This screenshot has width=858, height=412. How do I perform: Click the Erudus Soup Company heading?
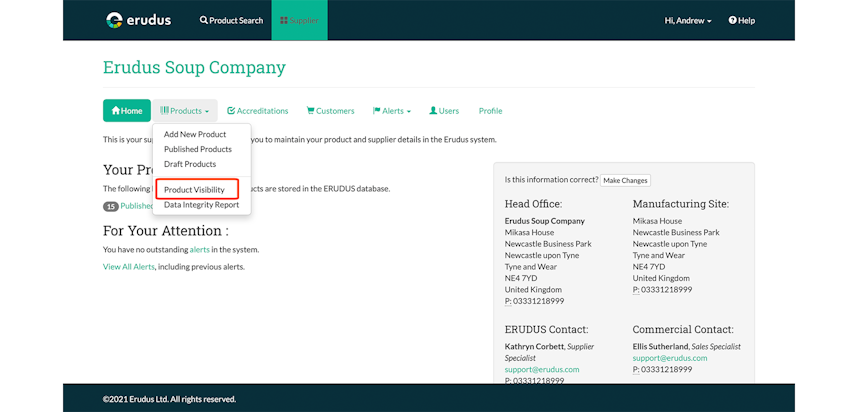[x=194, y=68]
